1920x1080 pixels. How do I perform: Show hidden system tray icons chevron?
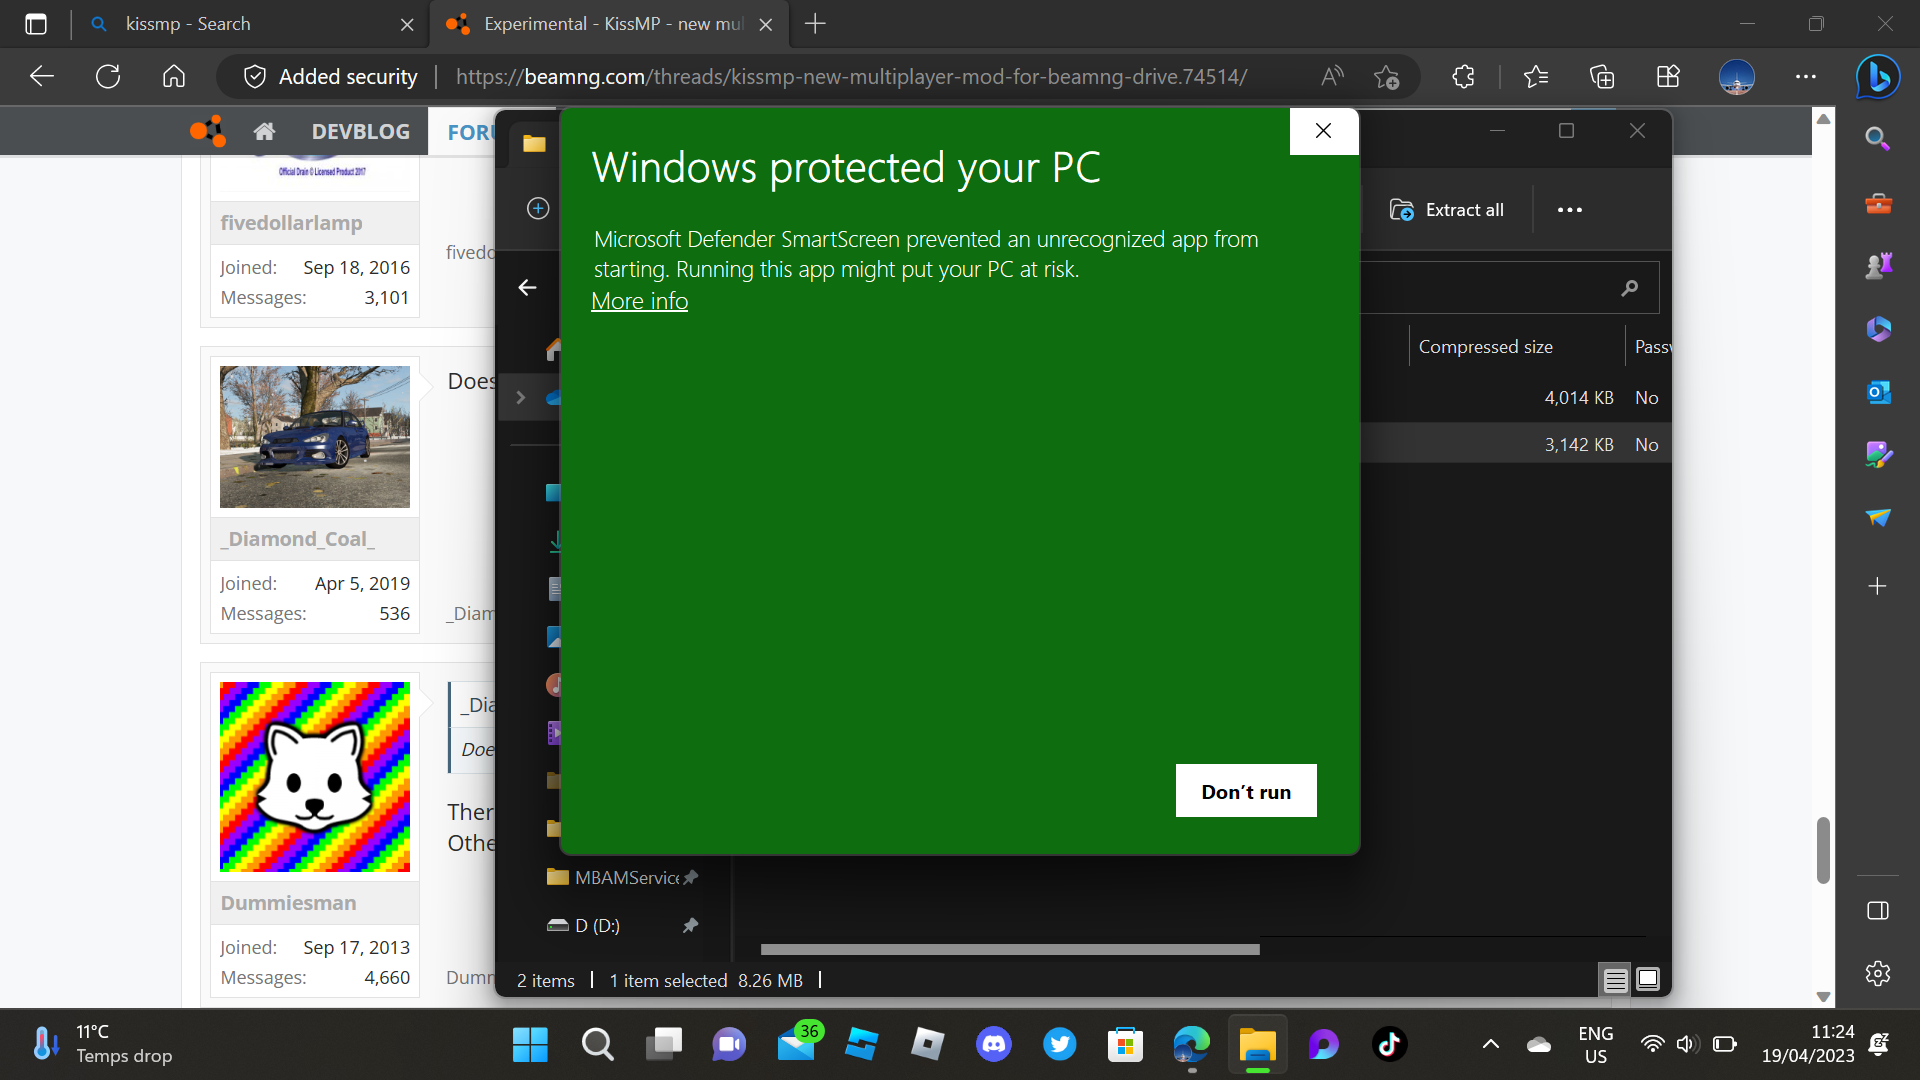1490,1045
